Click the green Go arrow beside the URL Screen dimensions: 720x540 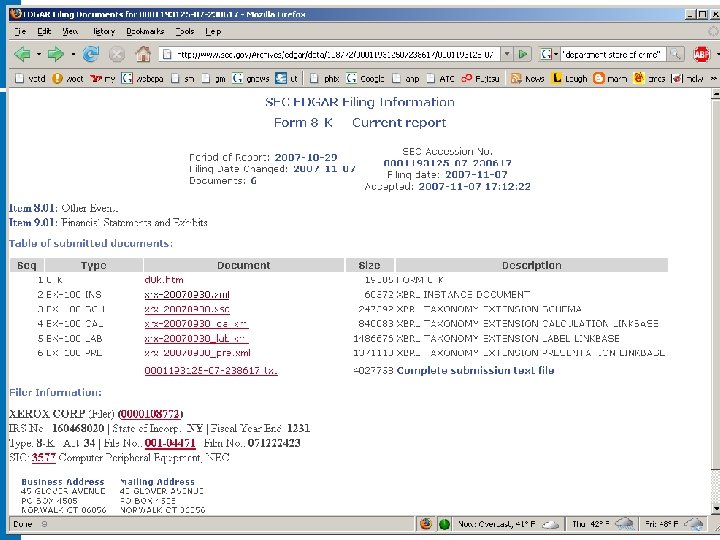tap(523, 54)
